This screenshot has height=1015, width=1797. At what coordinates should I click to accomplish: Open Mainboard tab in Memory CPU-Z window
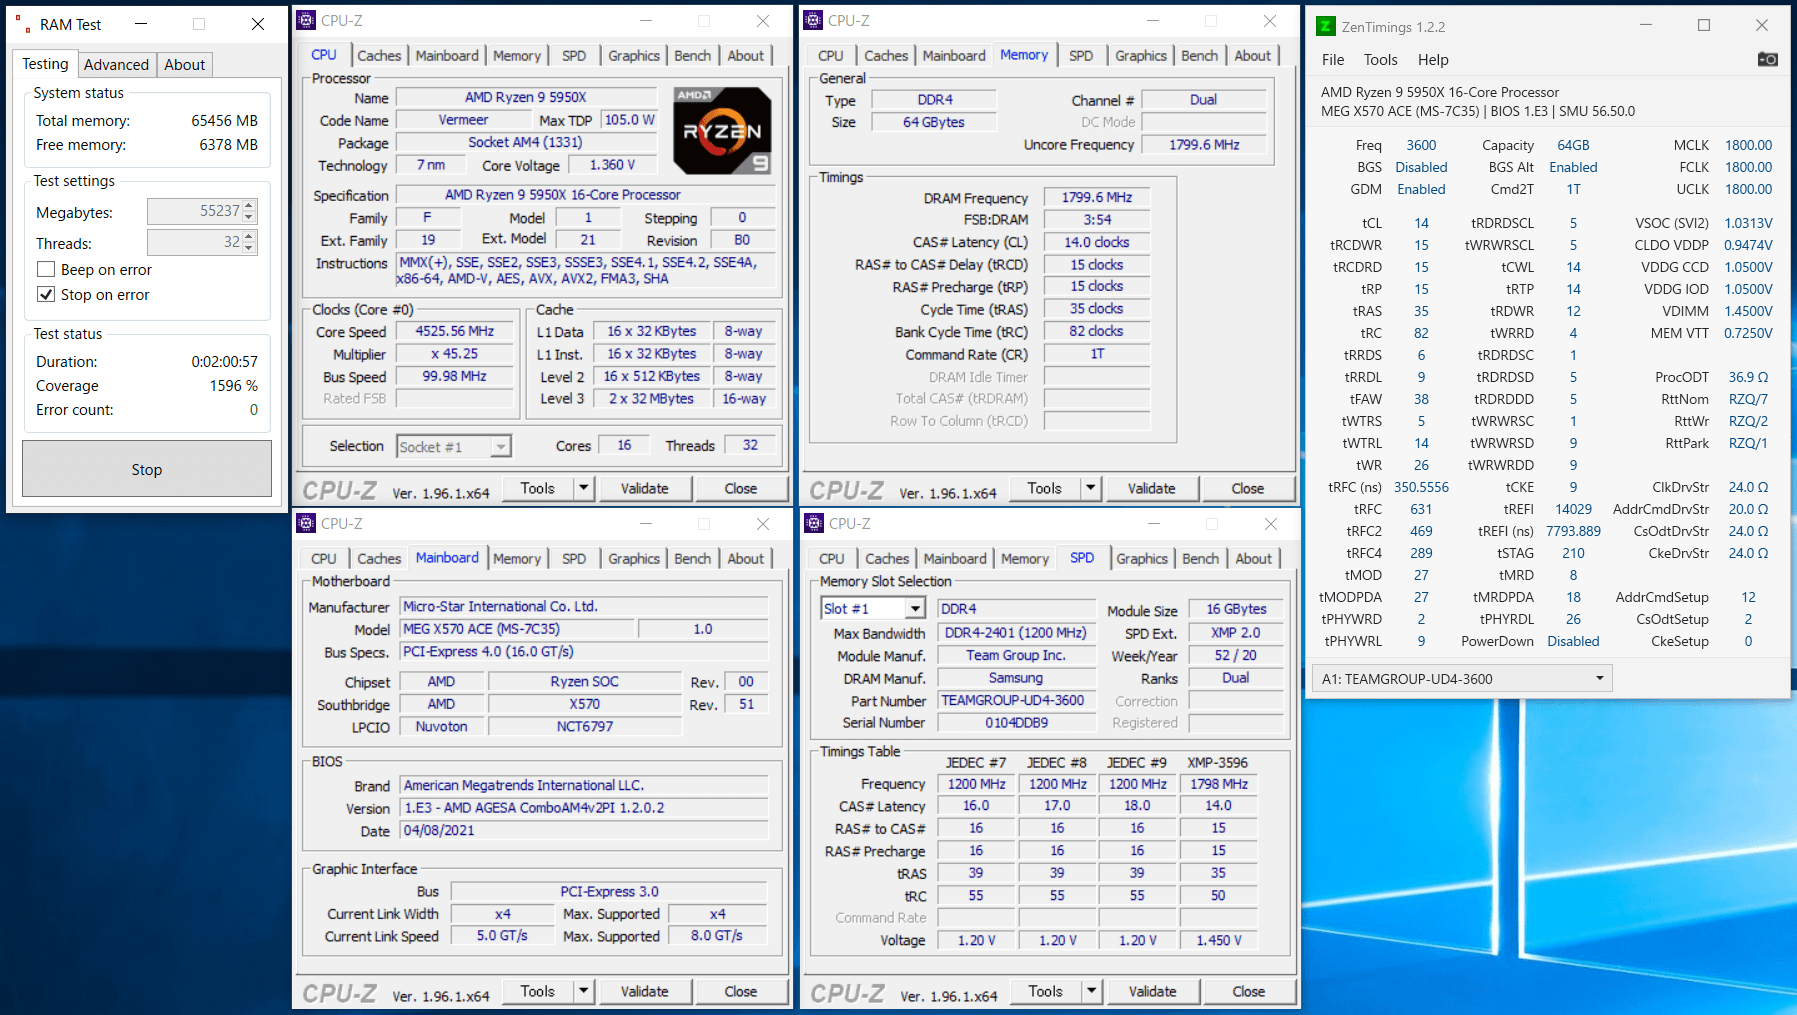click(x=954, y=56)
